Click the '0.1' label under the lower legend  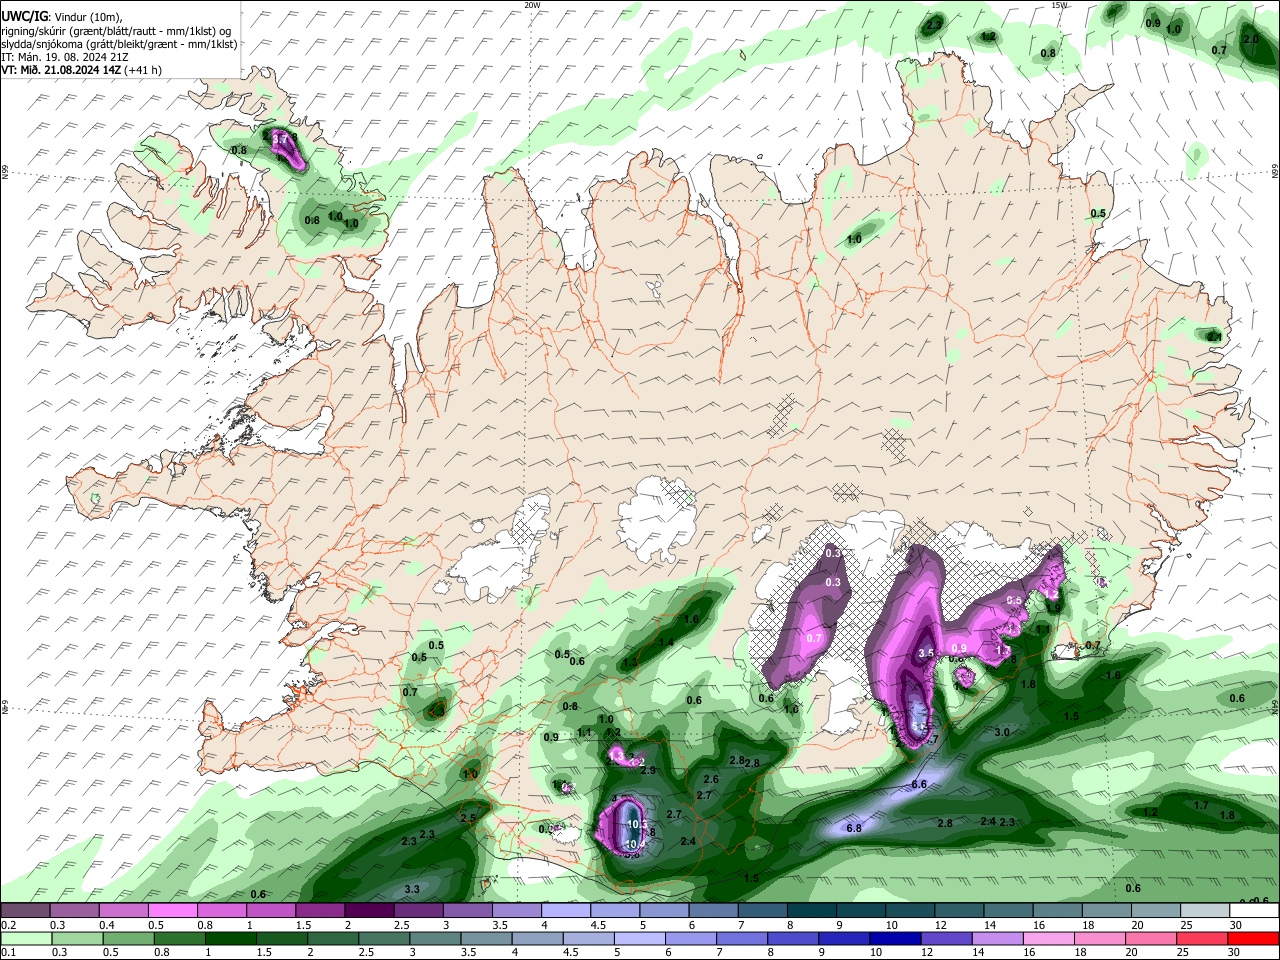pos(8,953)
